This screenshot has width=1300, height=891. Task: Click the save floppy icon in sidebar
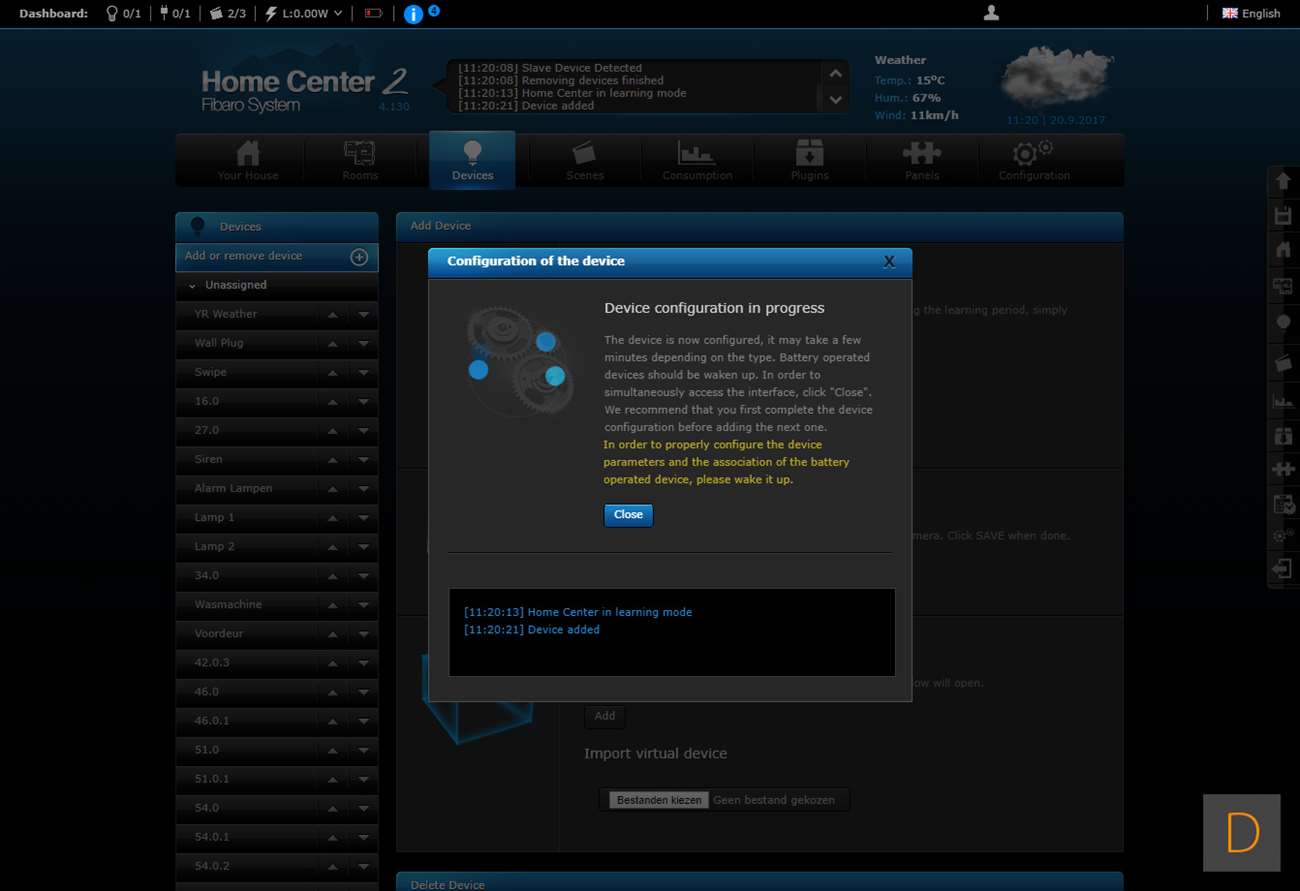pyautogui.click(x=1282, y=215)
